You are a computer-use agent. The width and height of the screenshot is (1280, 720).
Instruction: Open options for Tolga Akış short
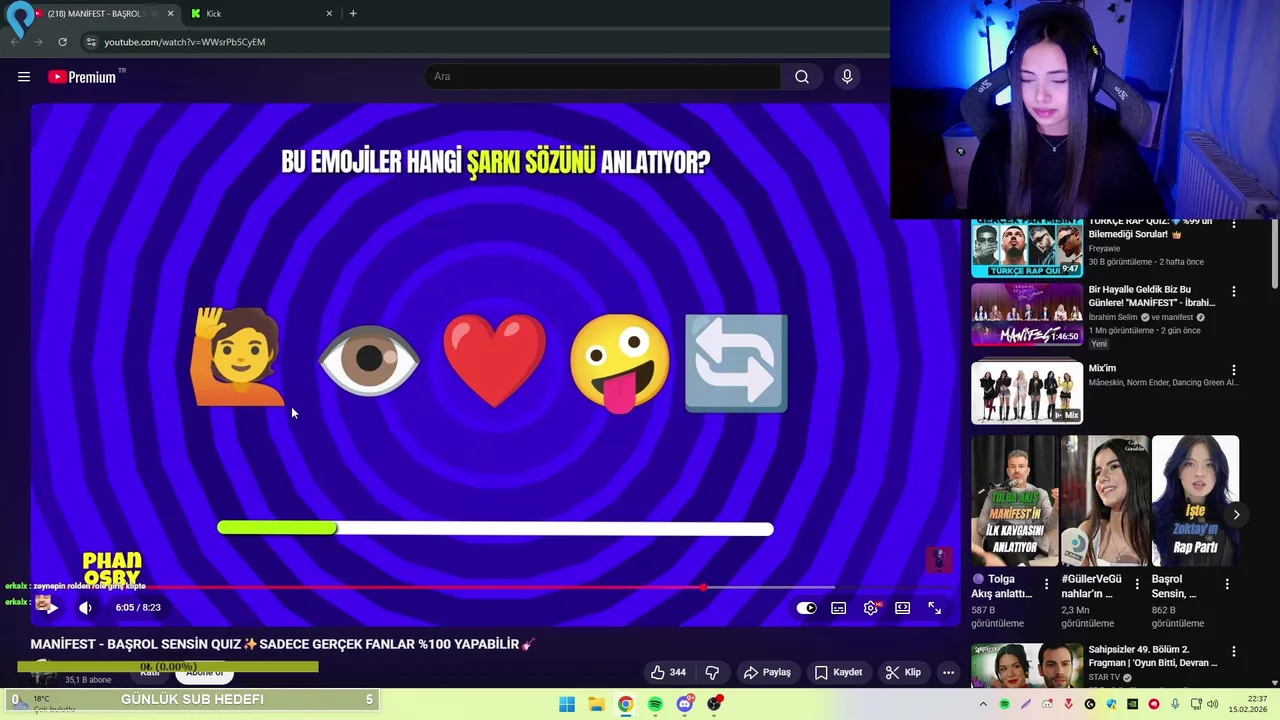tap(1046, 583)
